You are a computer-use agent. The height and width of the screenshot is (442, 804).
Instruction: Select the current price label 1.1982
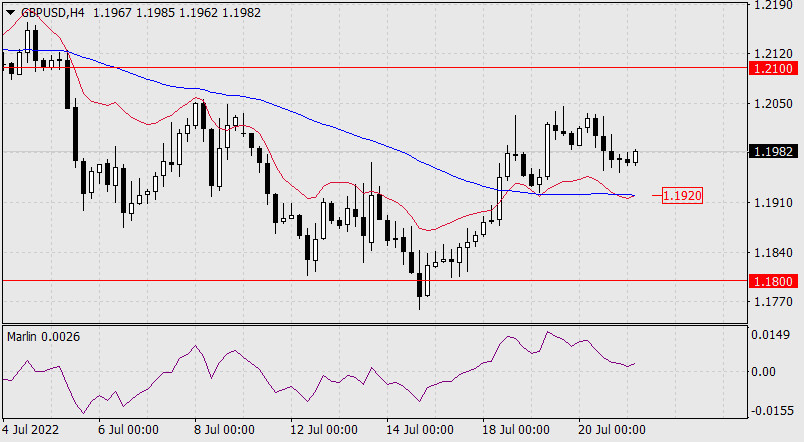tap(773, 151)
